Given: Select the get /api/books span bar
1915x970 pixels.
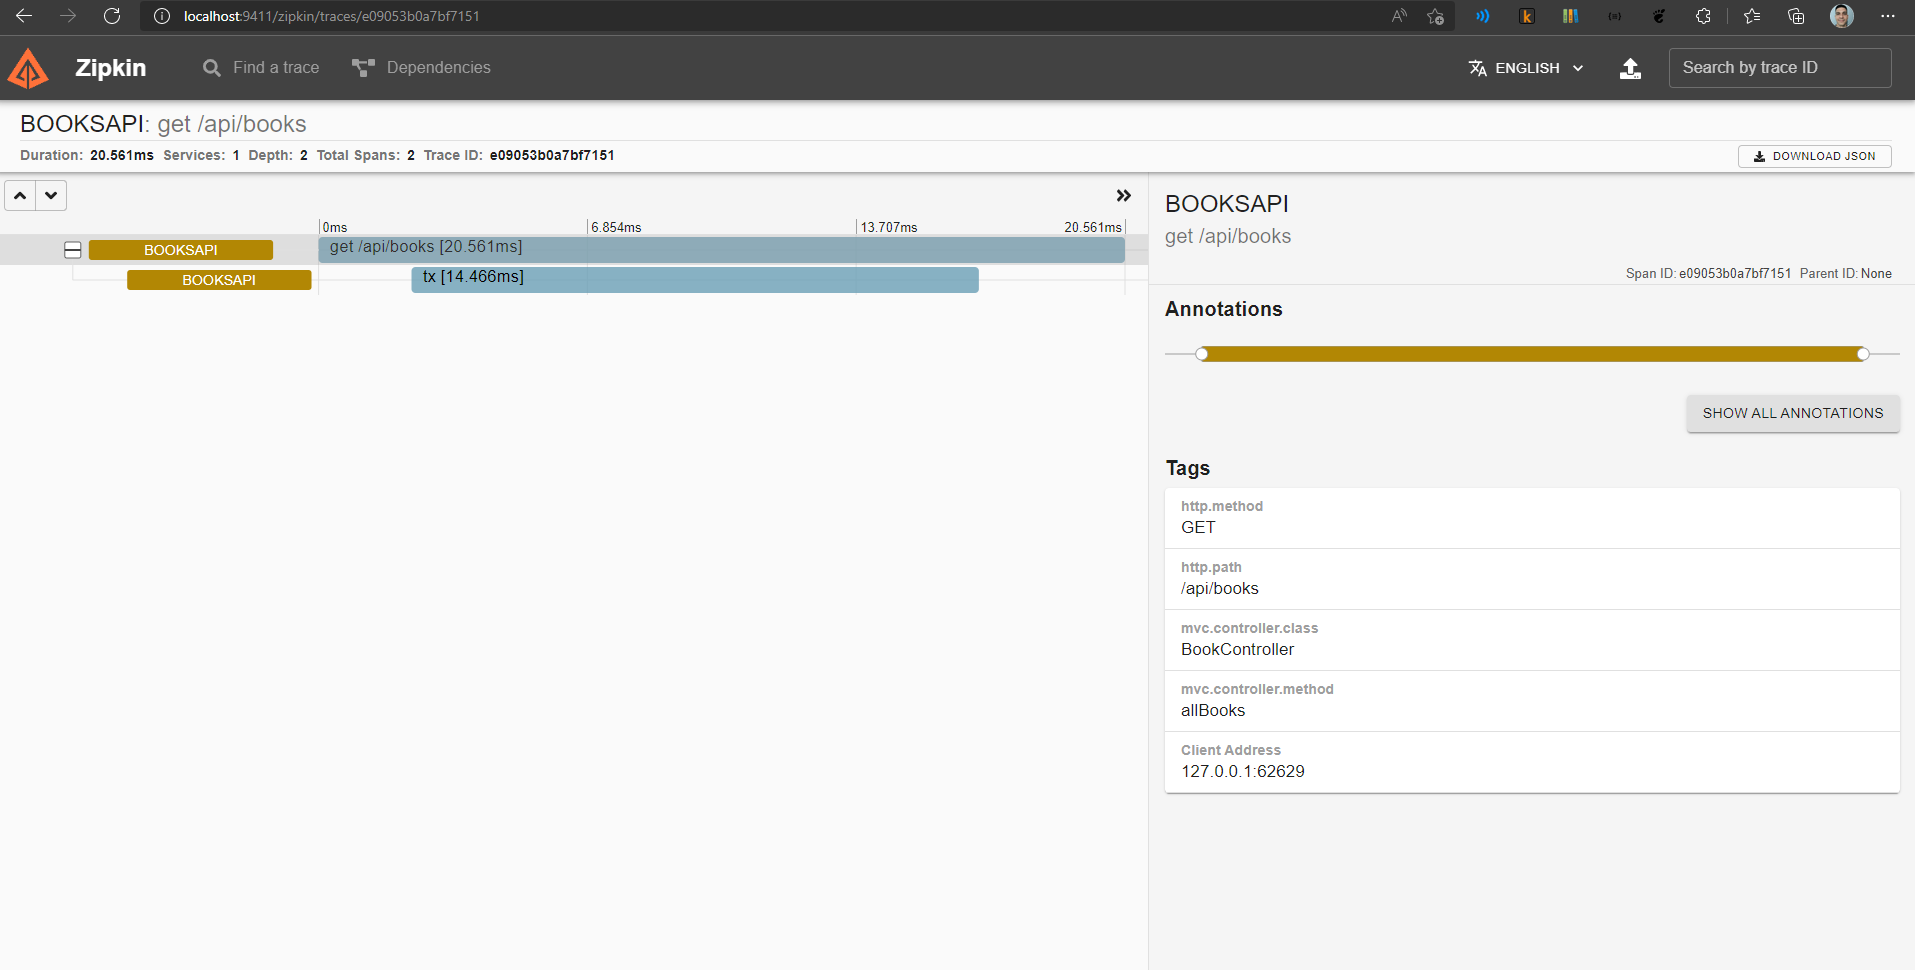Looking at the screenshot, I should point(722,249).
